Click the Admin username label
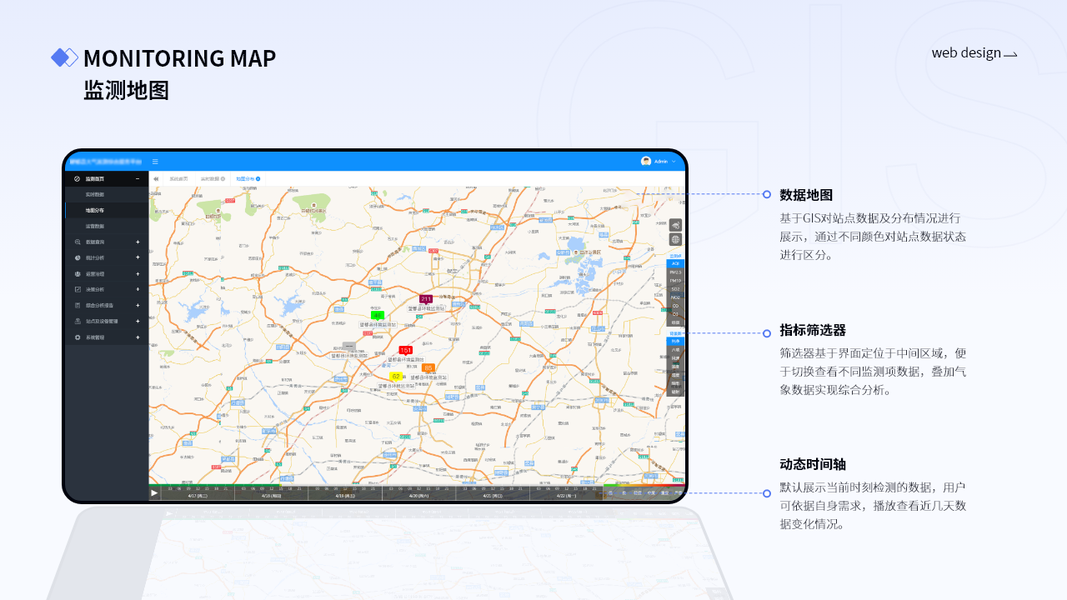 661,162
